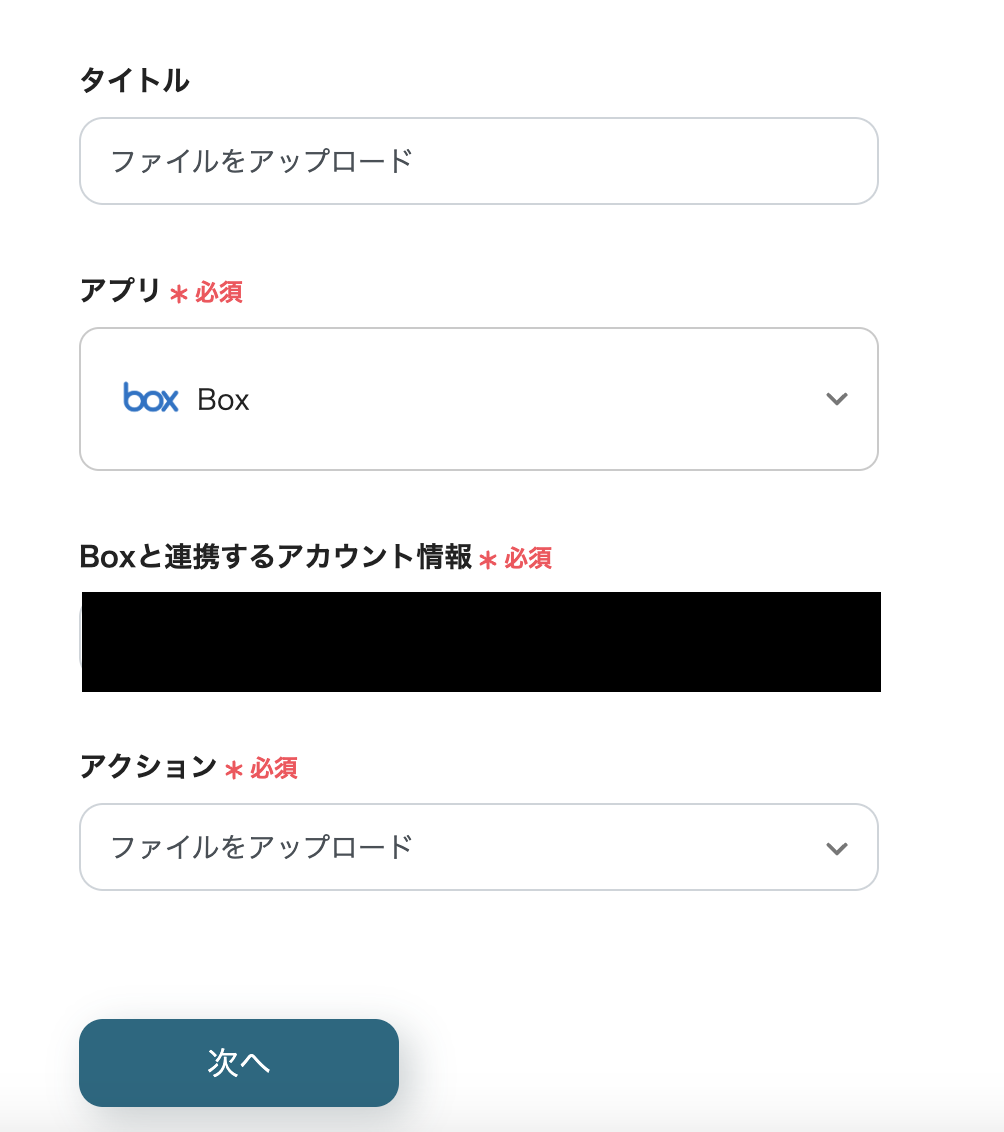Click the redacted Box account info field
Image resolution: width=1004 pixels, height=1132 pixels.
pos(480,642)
